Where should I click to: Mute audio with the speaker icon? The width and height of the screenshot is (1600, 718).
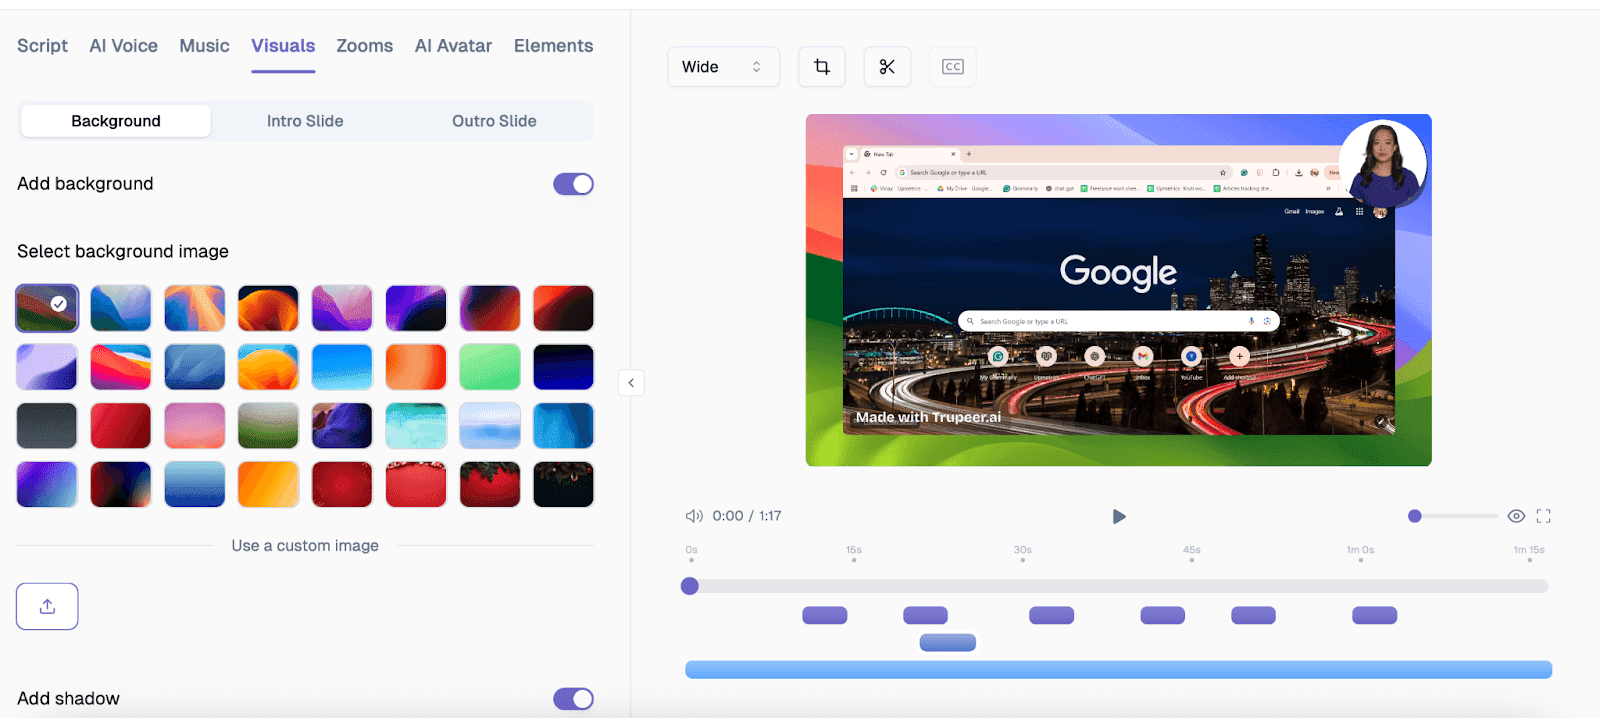click(694, 516)
